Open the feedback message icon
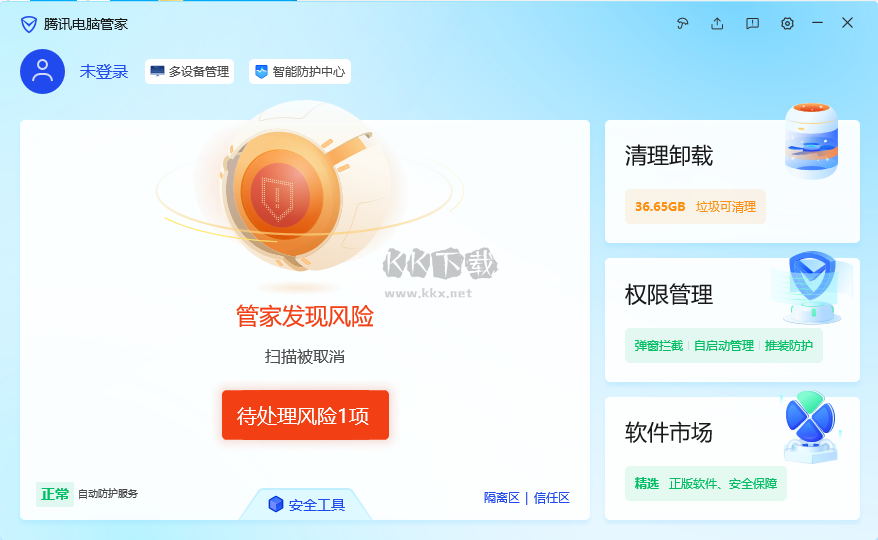 (752, 24)
